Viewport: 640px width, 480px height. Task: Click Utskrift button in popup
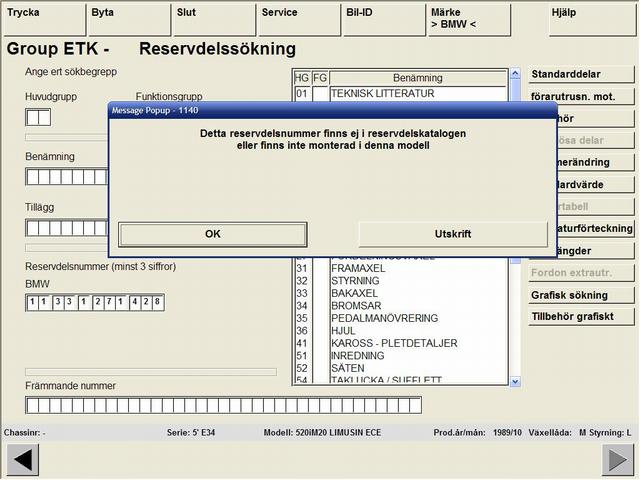point(452,234)
